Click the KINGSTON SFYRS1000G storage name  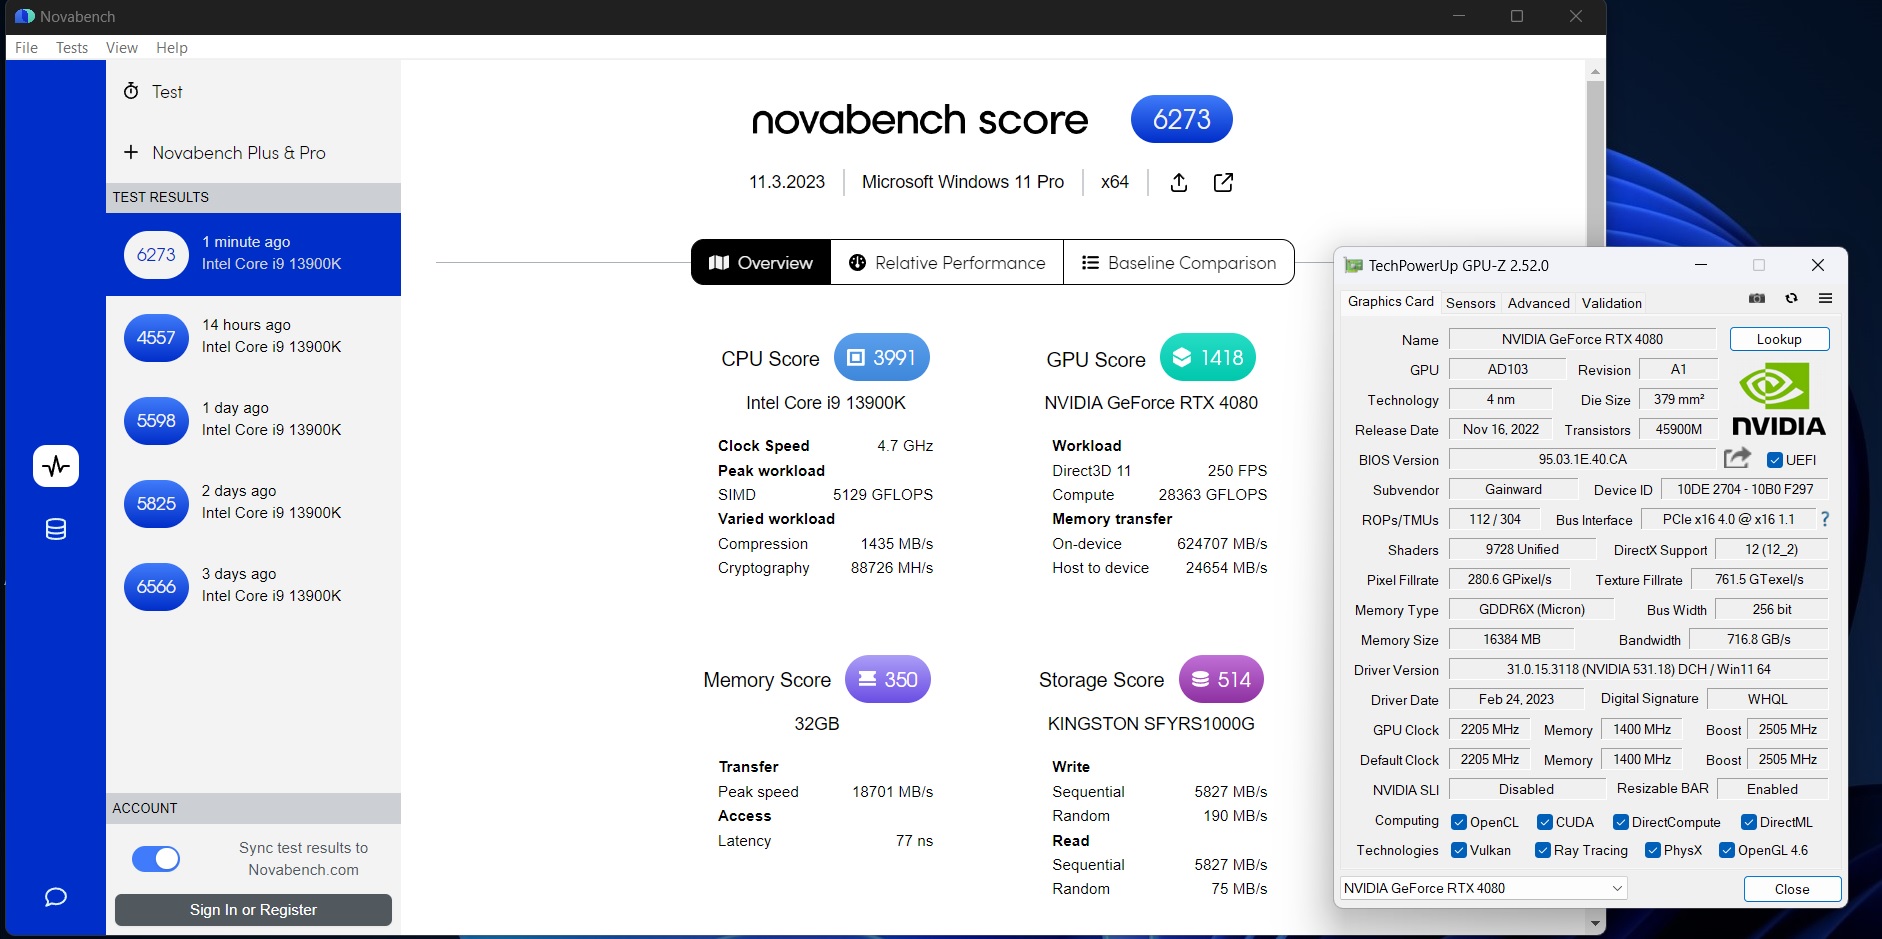point(1151,724)
